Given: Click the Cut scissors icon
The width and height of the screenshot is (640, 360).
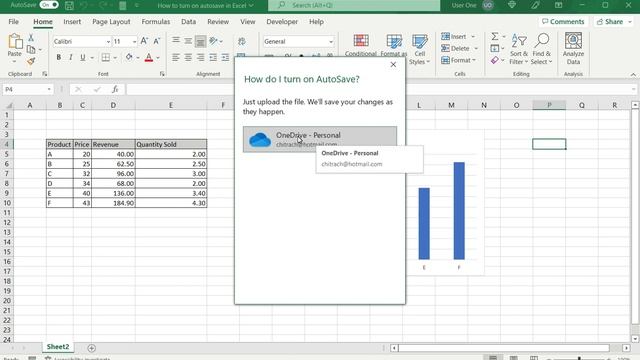Looking at the screenshot, I should click(x=31, y=38).
